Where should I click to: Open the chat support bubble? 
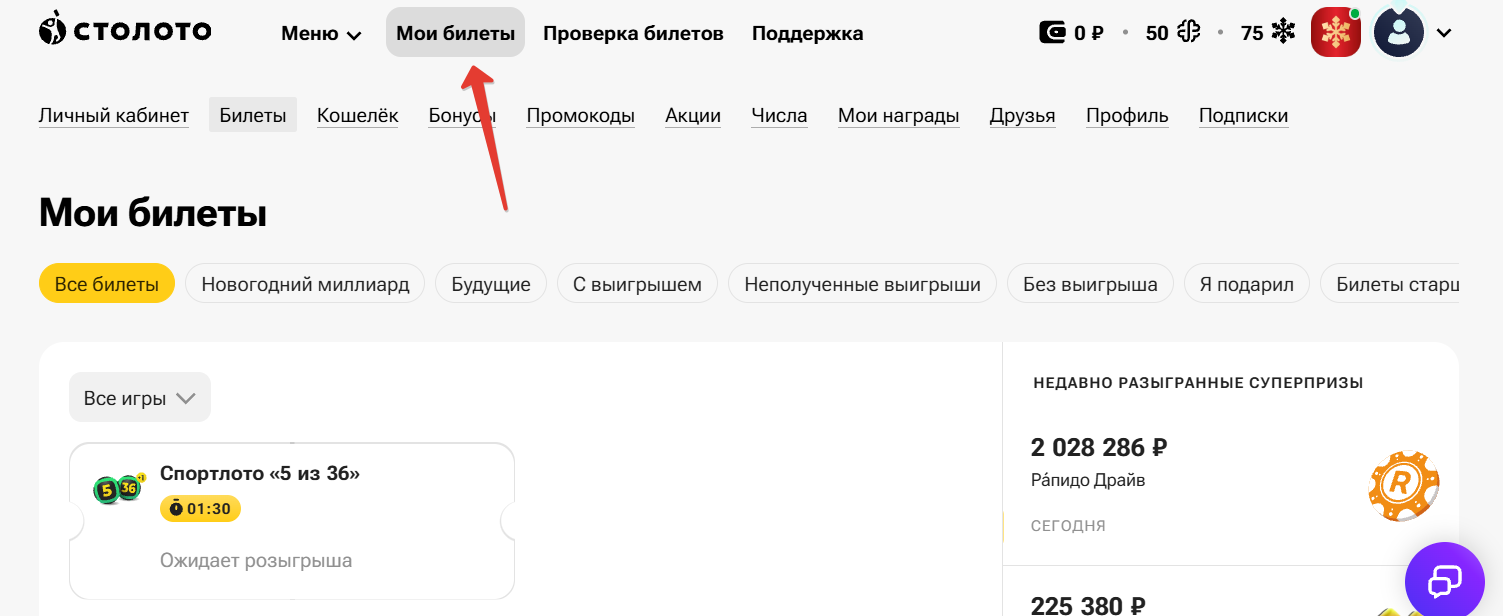click(1444, 580)
